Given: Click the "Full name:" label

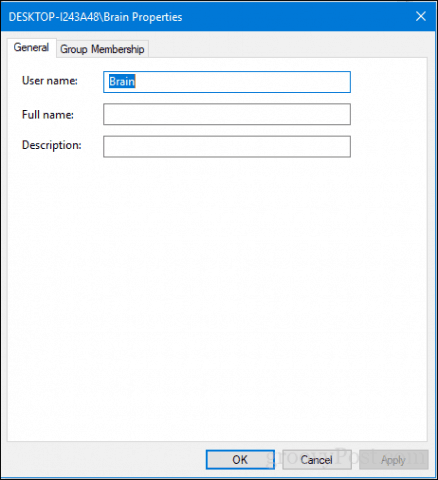Looking at the screenshot, I should click(48, 115).
